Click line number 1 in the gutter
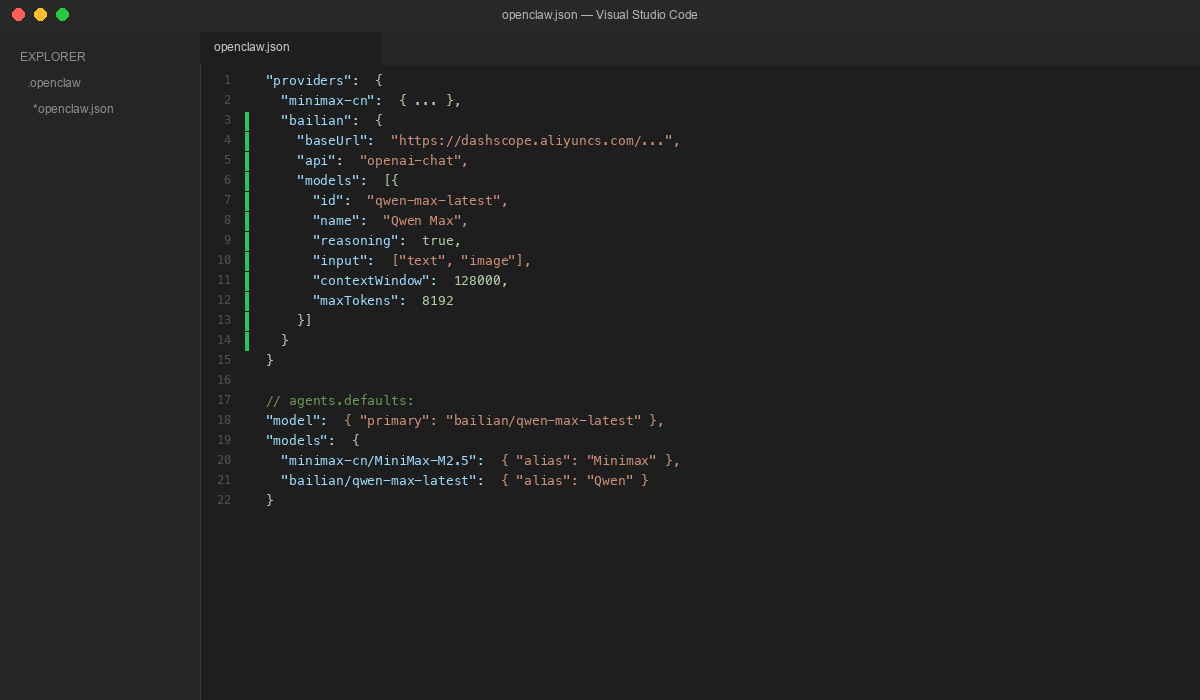Screen dimensions: 1200x700 click(227, 80)
